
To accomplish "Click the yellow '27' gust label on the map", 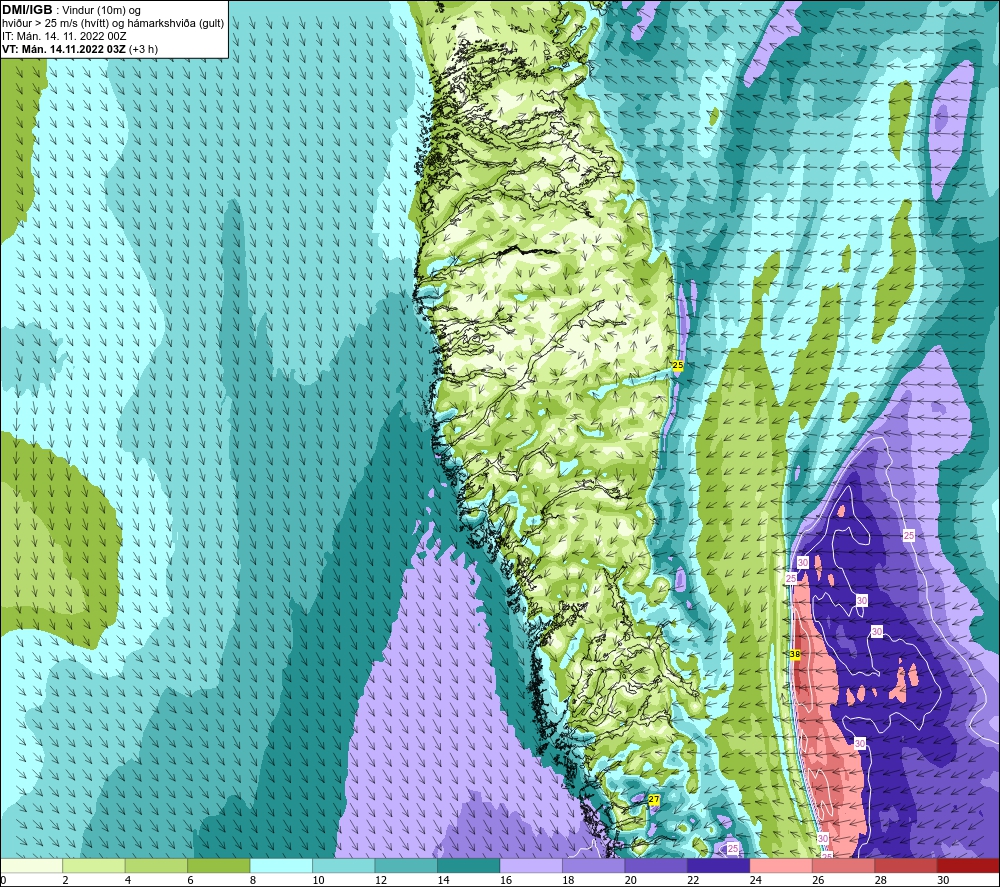I will (x=654, y=800).
